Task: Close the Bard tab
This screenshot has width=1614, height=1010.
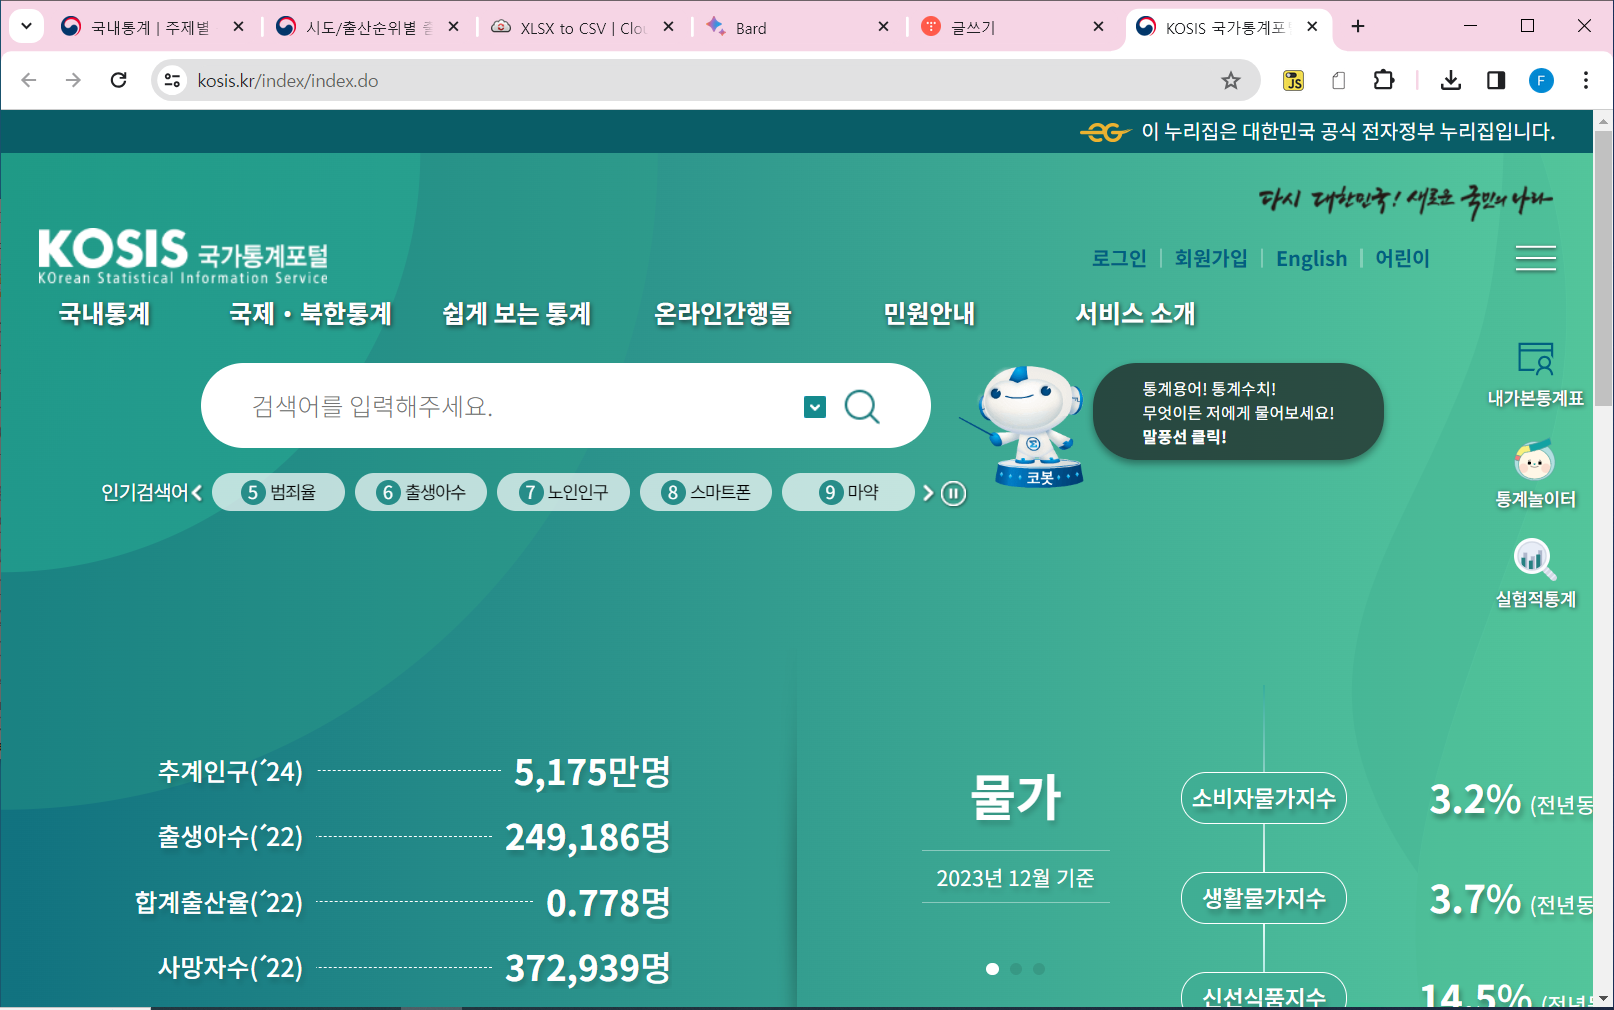Action: click(883, 27)
